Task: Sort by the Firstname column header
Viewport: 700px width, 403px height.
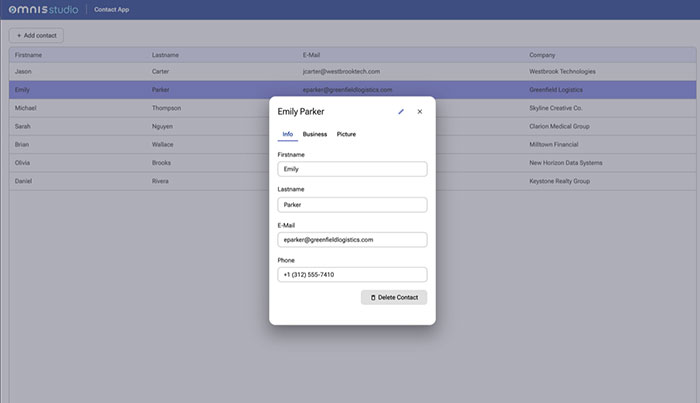Action: click(x=28, y=55)
